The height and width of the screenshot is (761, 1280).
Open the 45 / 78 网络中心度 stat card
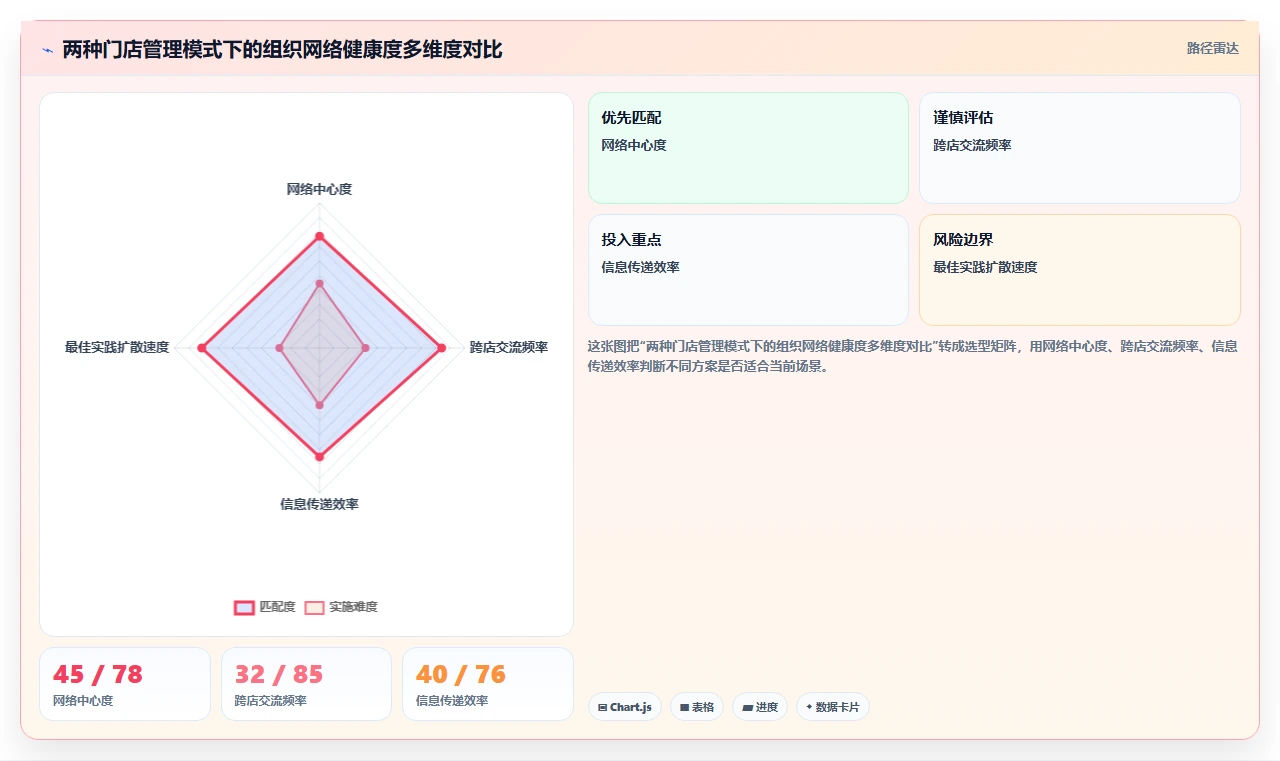pyautogui.click(x=125, y=684)
